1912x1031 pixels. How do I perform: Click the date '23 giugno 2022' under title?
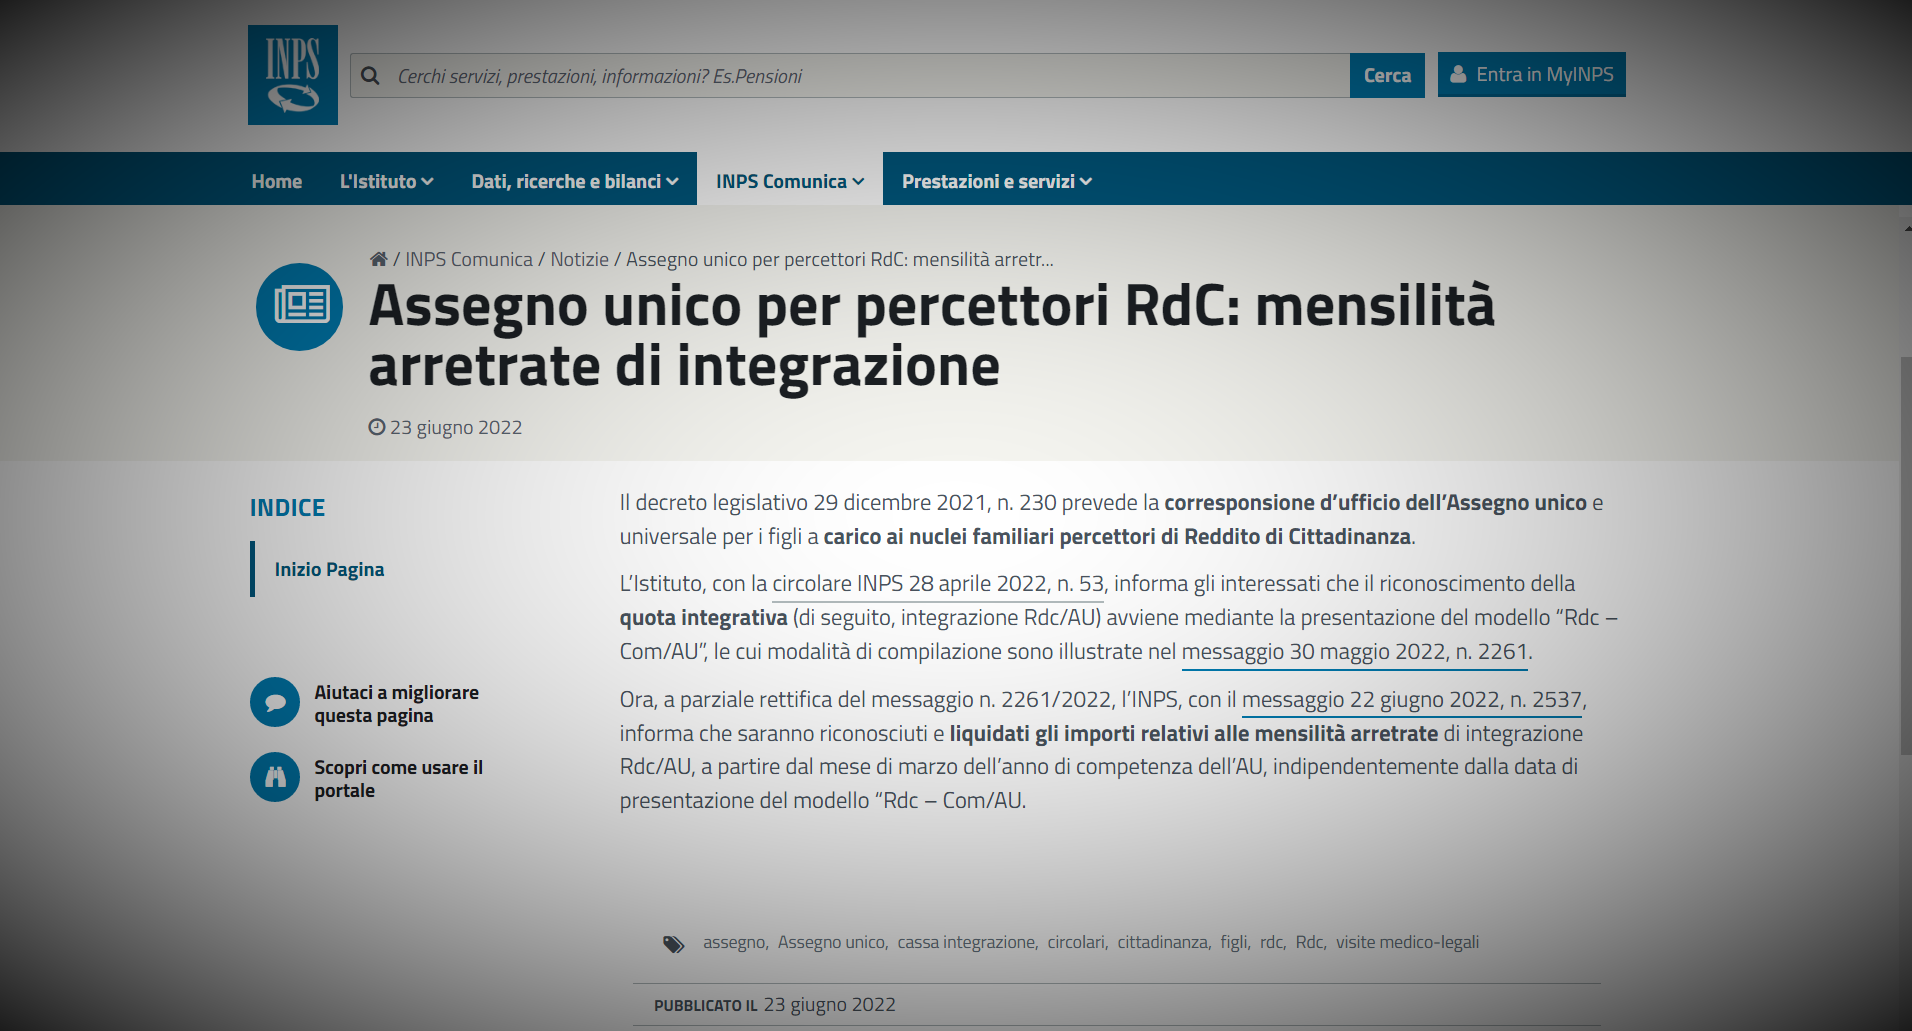pos(456,427)
